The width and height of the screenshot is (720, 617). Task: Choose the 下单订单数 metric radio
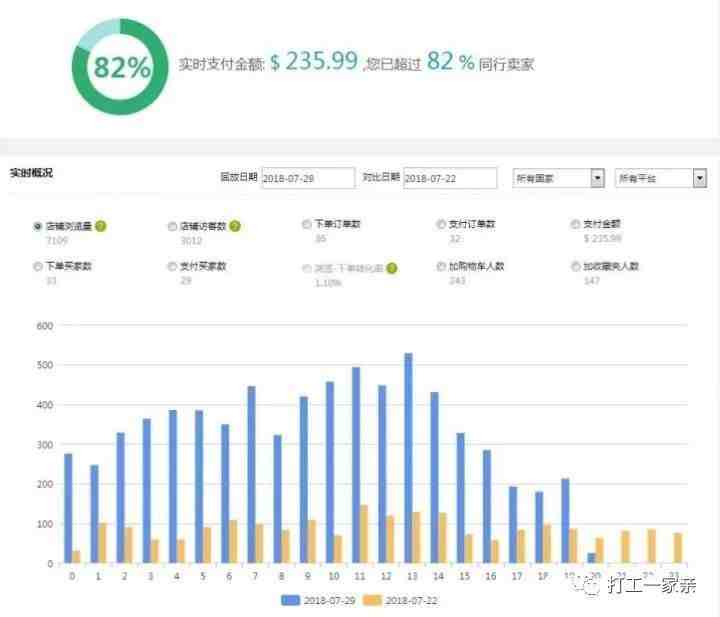pyautogui.click(x=306, y=224)
